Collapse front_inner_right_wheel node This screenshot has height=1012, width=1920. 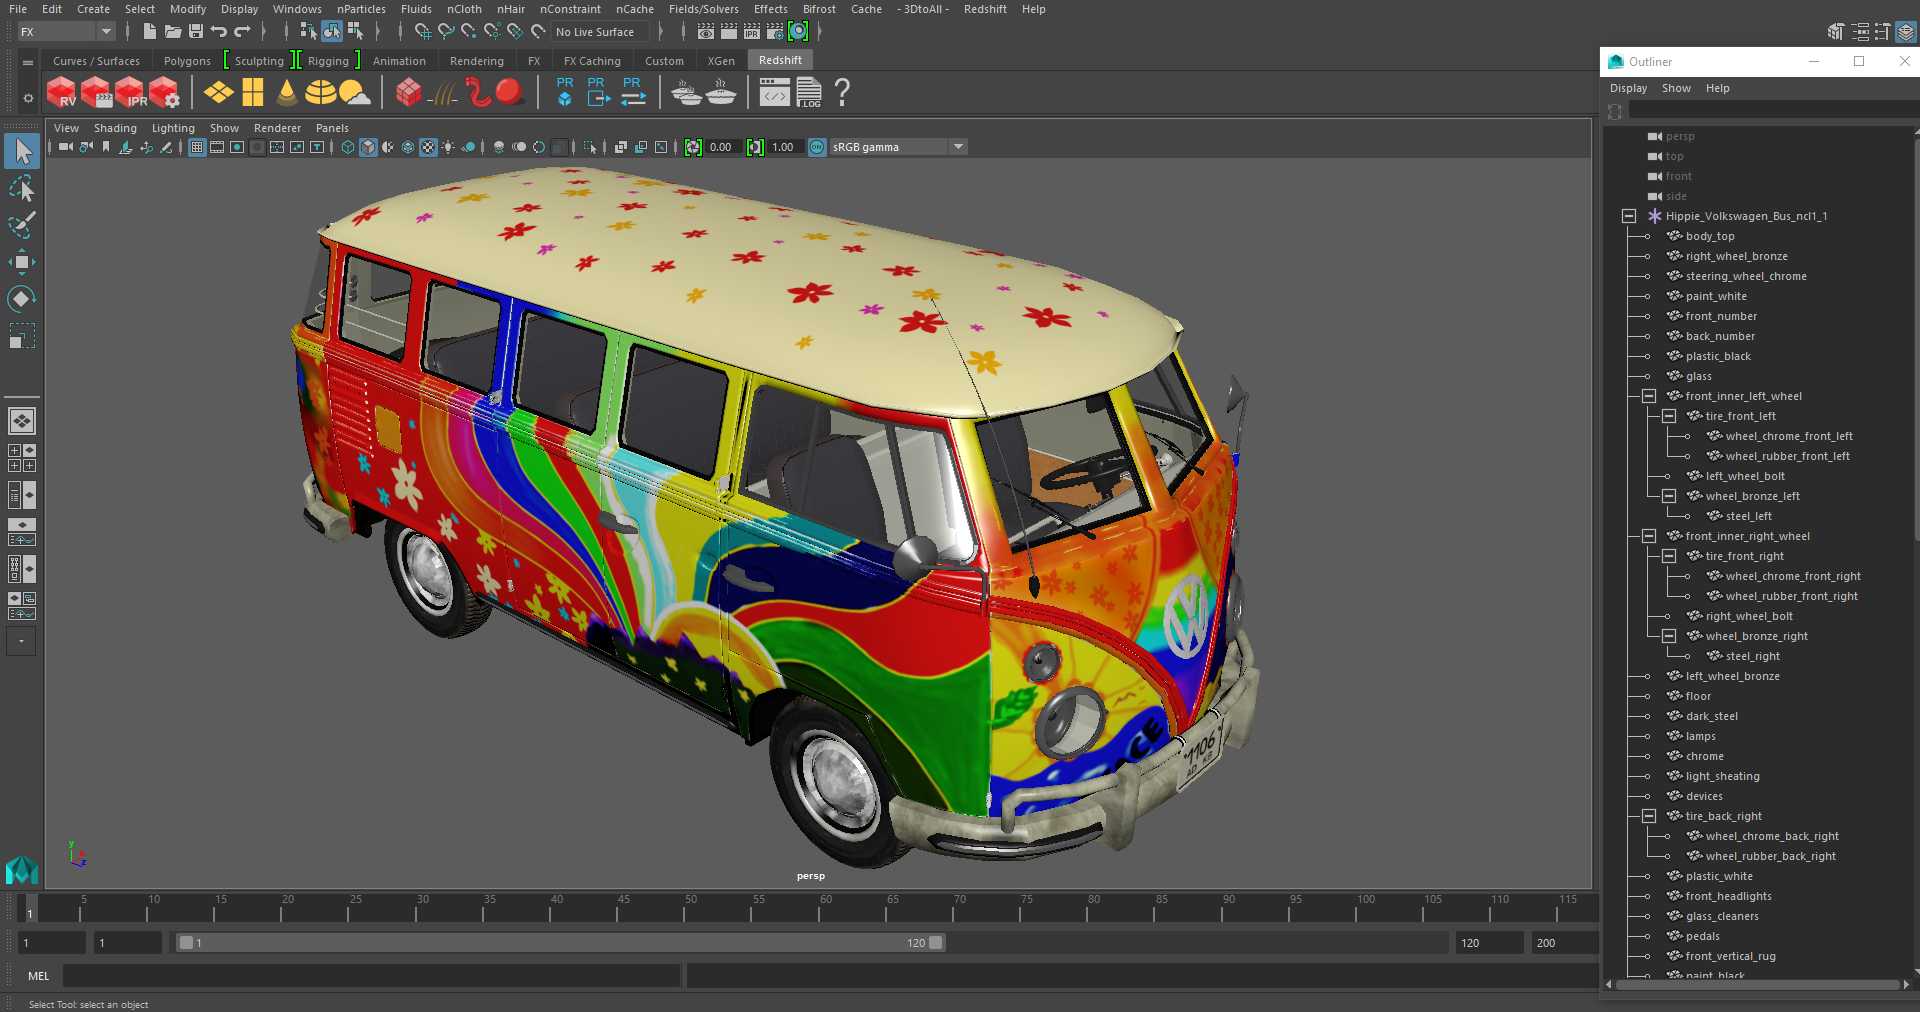(x=1649, y=536)
